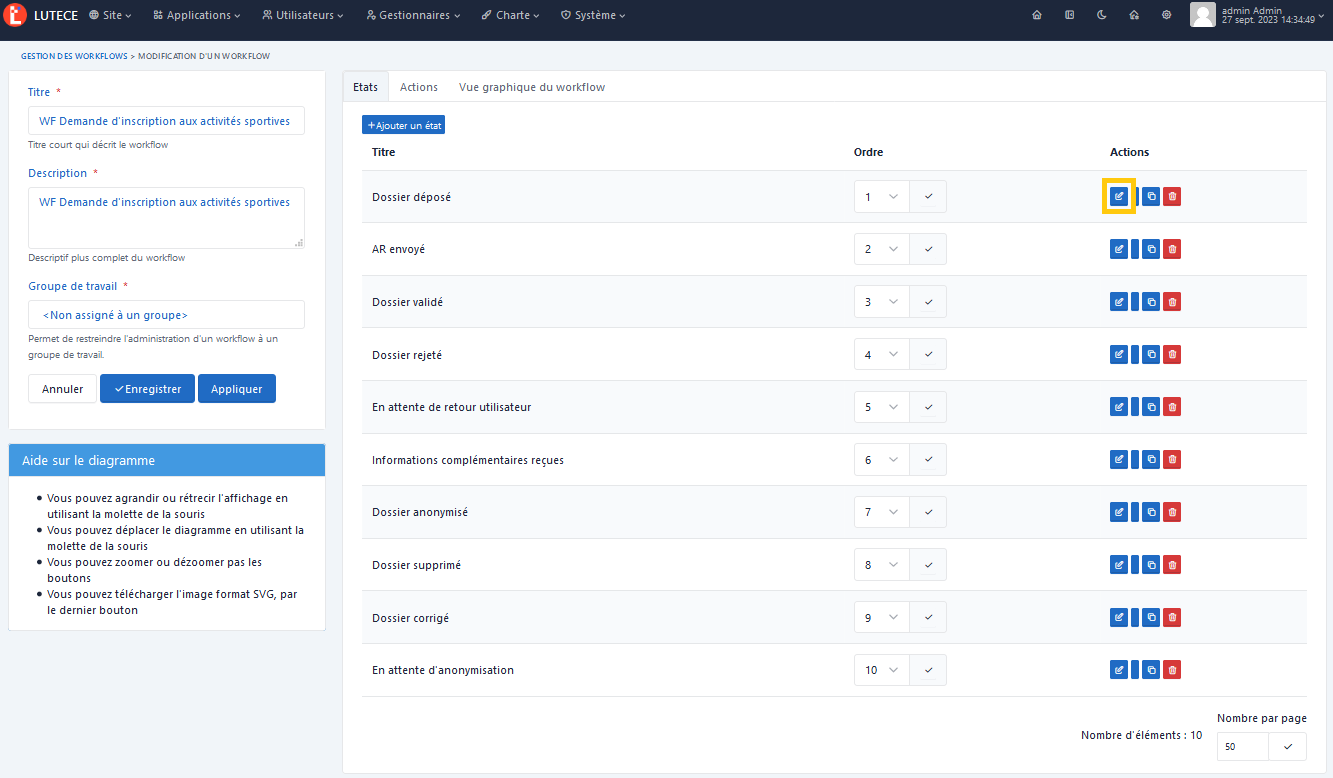Switch to dark mode with moon icon

[x=1102, y=15]
